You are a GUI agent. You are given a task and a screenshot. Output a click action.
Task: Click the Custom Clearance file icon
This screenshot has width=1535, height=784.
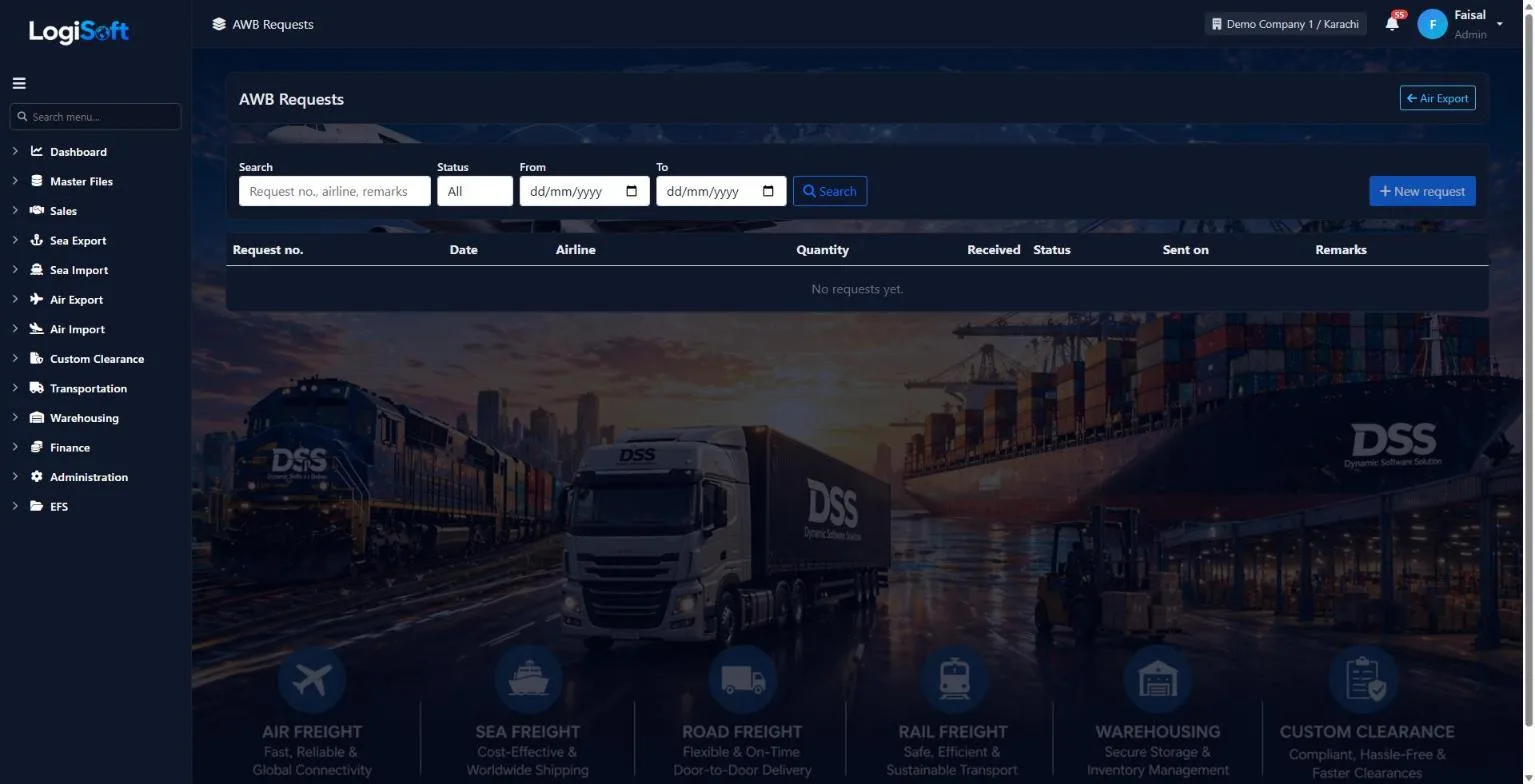point(37,358)
